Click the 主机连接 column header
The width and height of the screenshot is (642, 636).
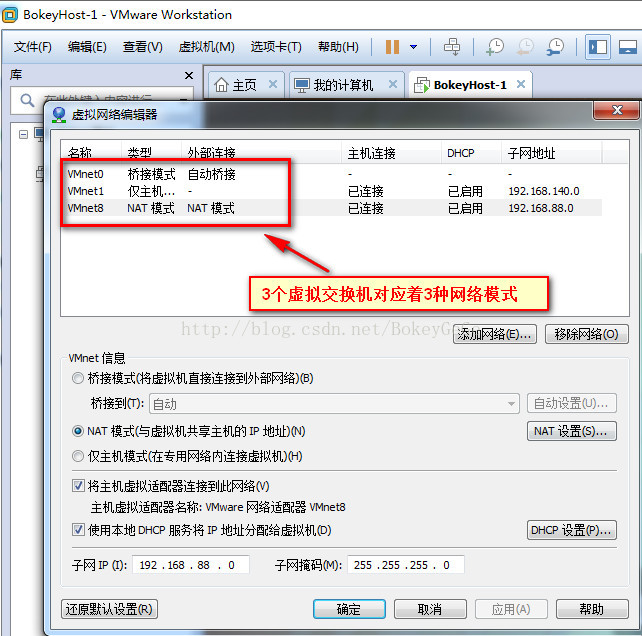tap(391, 153)
